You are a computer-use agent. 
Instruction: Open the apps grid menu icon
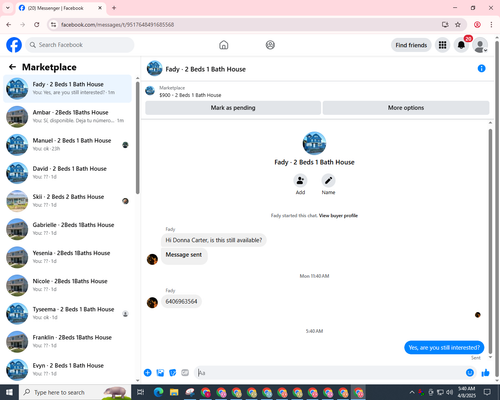pyautogui.click(x=442, y=45)
